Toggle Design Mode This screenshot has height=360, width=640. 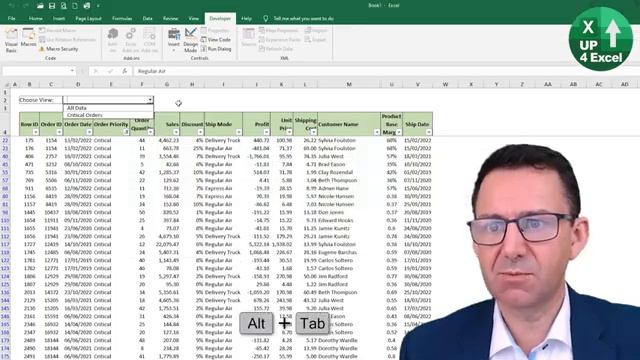[190, 40]
